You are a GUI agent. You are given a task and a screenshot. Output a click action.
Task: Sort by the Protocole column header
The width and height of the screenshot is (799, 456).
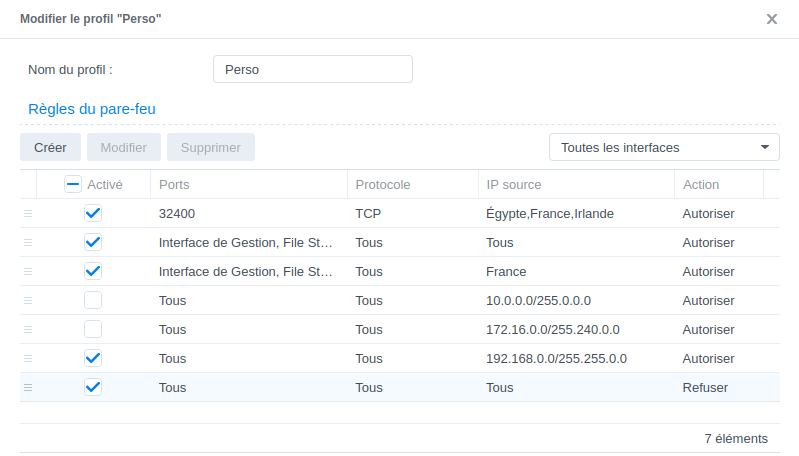tap(413, 184)
